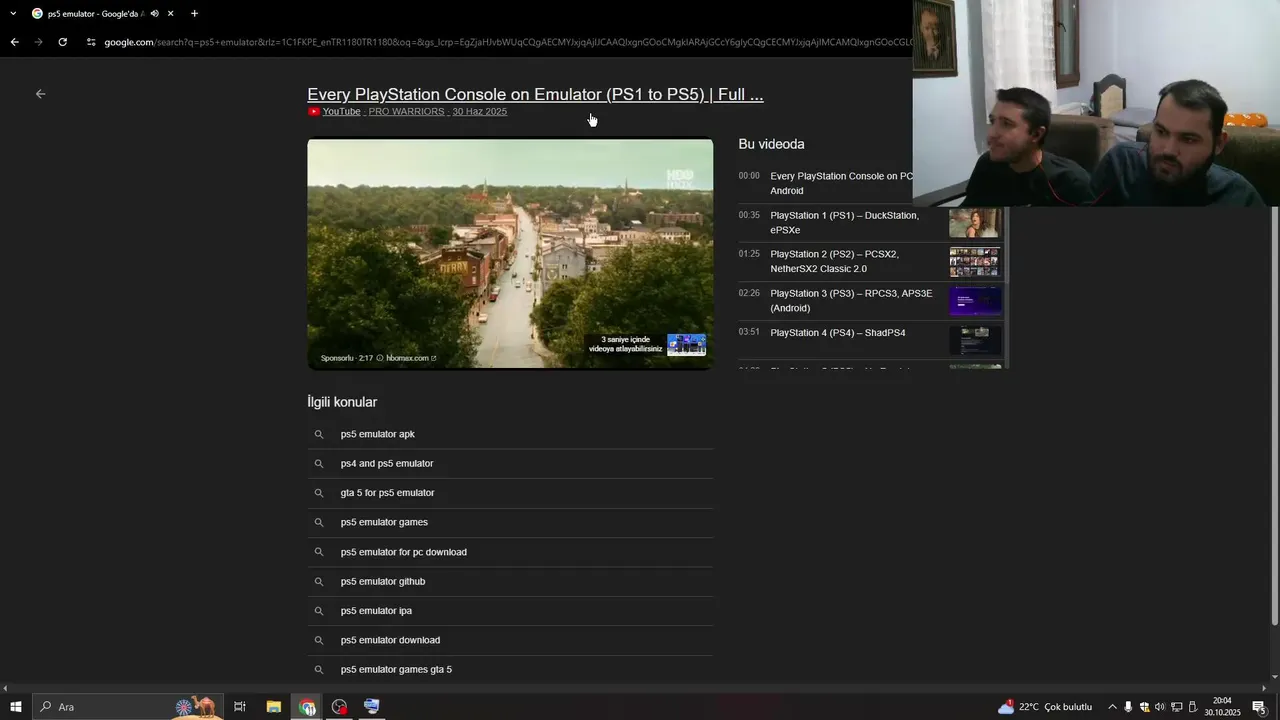Image resolution: width=1280 pixels, height=720 pixels.
Task: Open the volume tray icon
Action: point(1160,707)
